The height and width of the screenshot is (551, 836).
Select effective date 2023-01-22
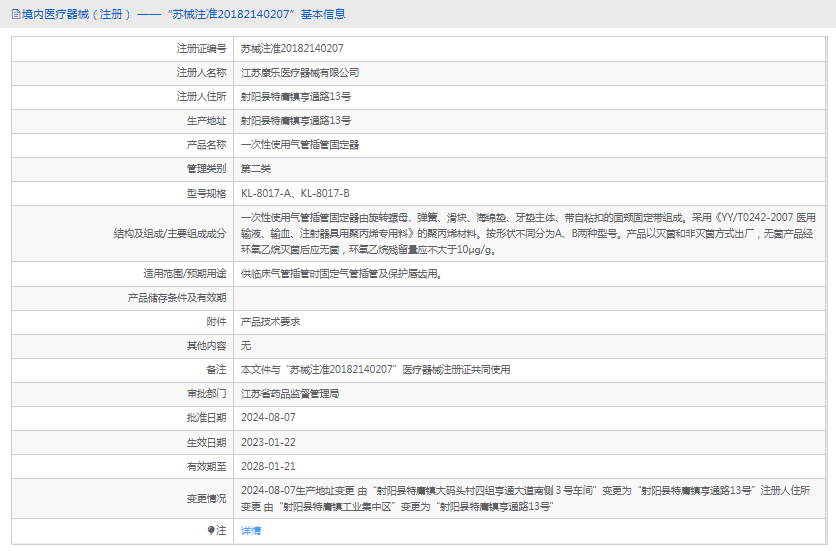point(268,442)
